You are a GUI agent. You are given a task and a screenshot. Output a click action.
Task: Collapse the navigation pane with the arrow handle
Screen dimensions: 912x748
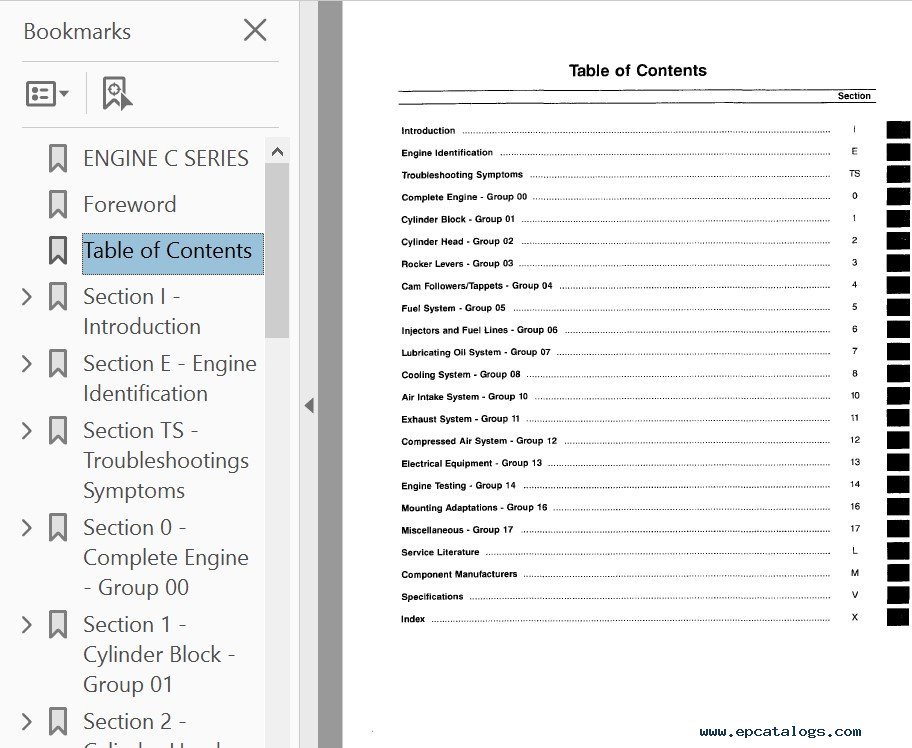click(x=309, y=405)
